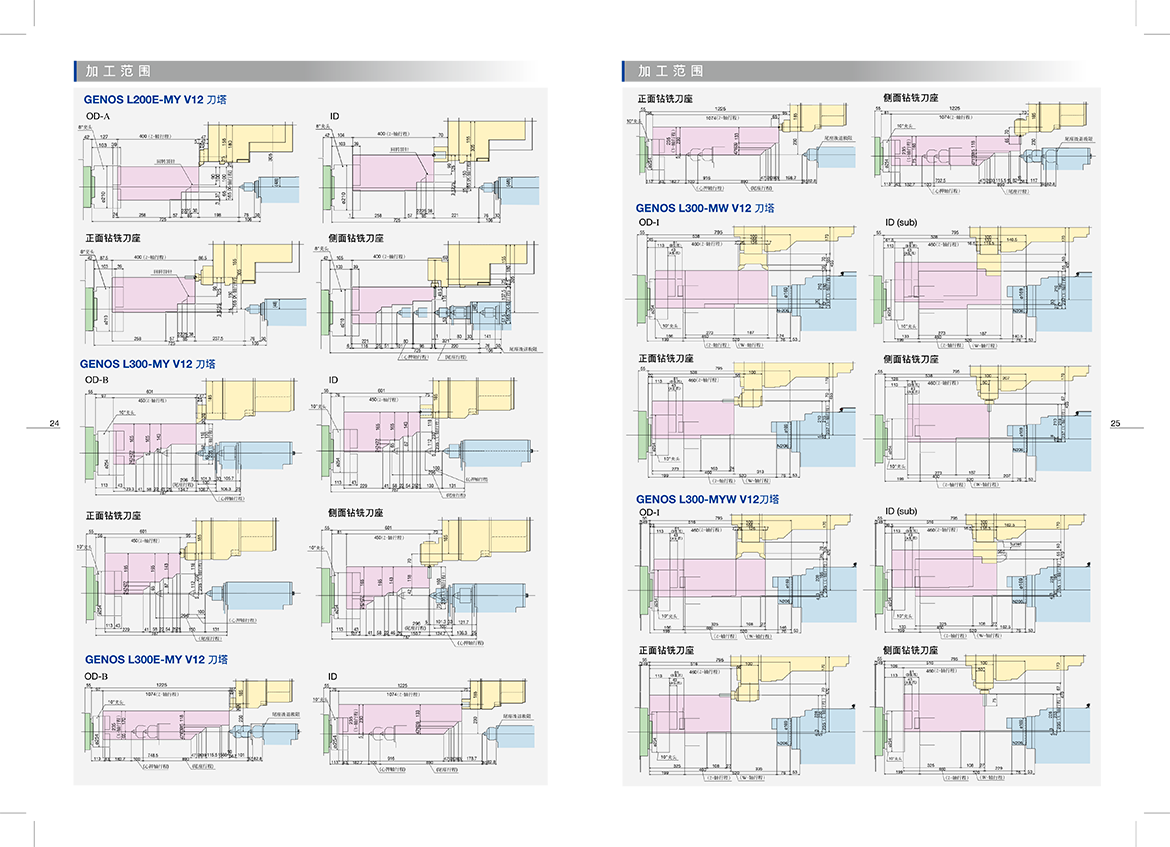
Task: Click the blue square beside right 加工范围 header
Action: (601, 71)
